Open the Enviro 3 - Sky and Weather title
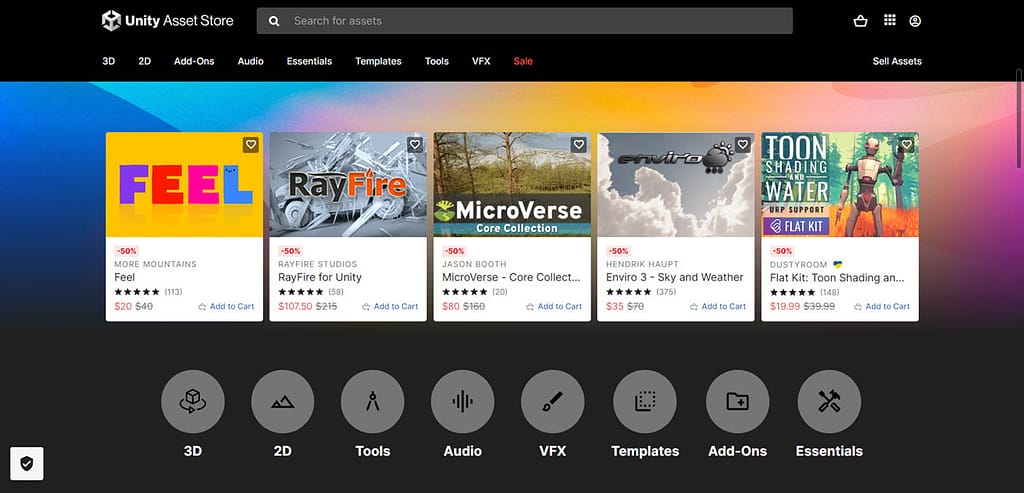This screenshot has height=493, width=1024. click(675, 278)
